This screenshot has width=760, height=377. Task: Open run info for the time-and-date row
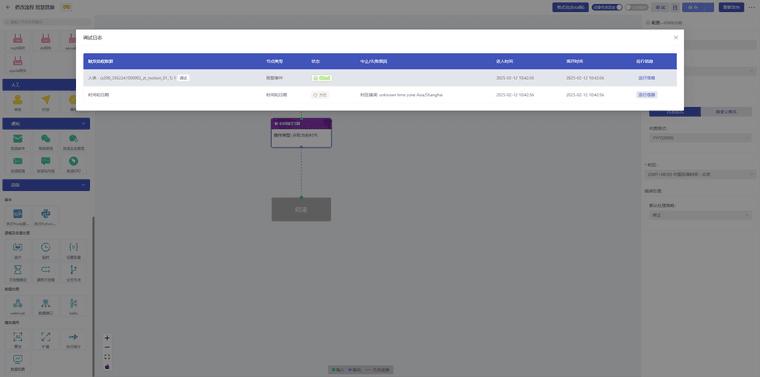click(x=647, y=95)
